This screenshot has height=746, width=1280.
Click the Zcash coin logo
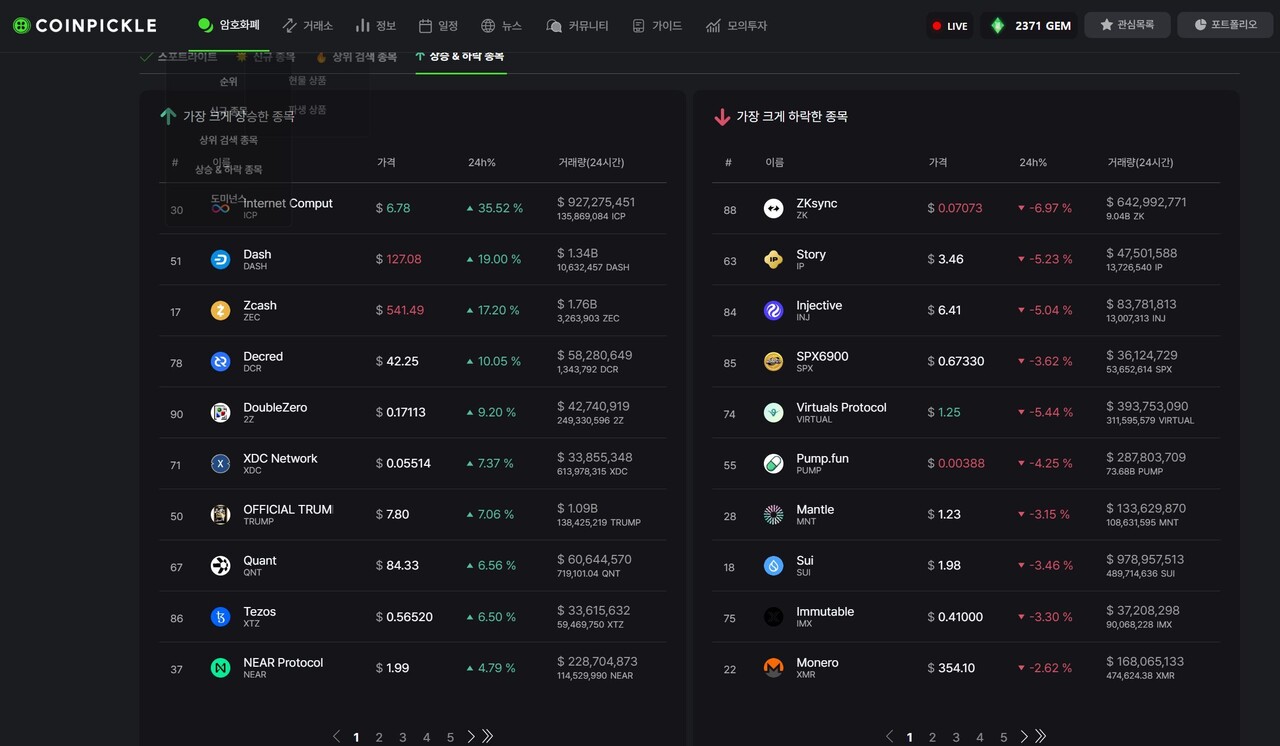(220, 311)
